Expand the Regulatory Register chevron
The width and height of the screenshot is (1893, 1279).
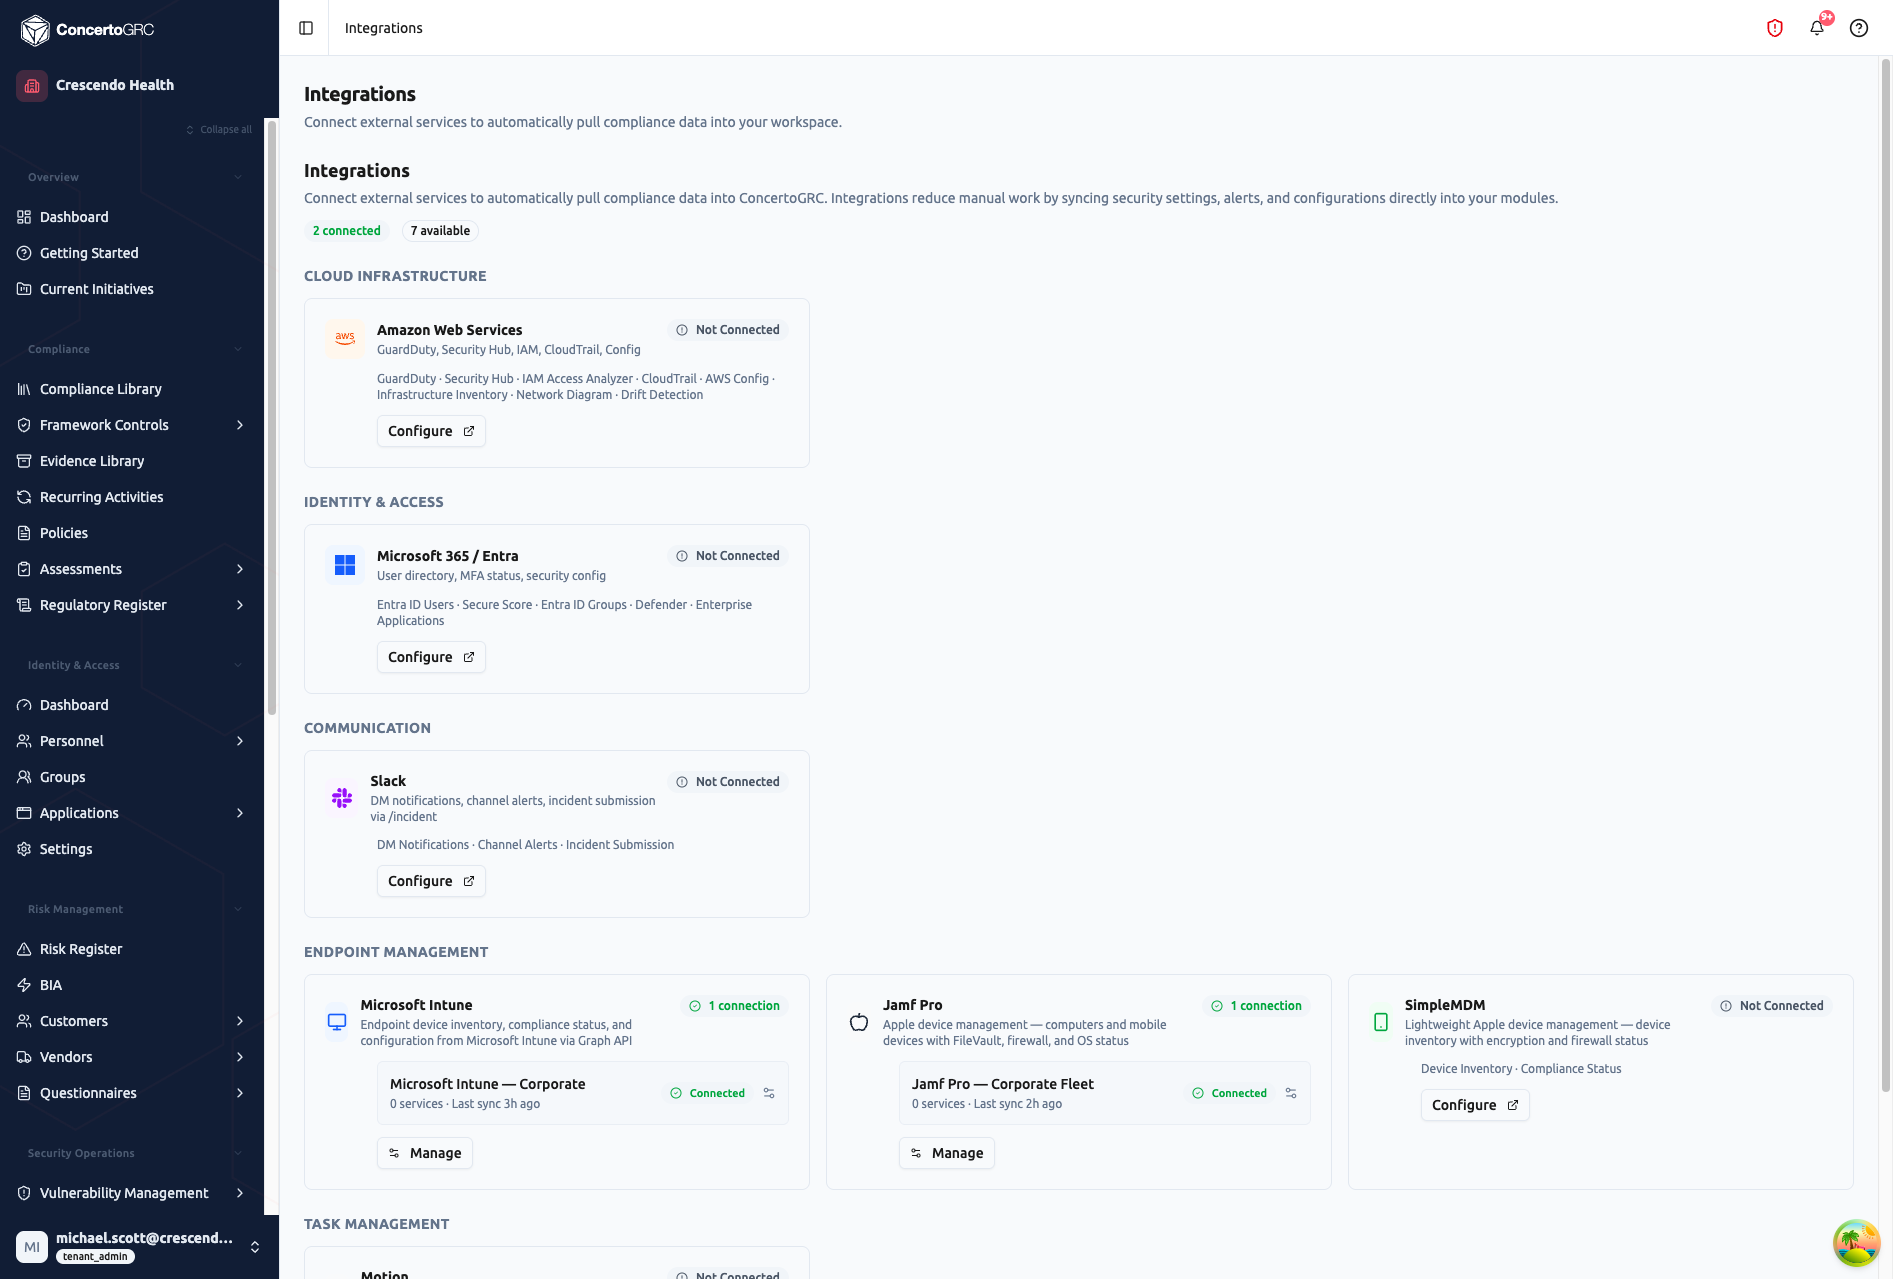(x=240, y=605)
